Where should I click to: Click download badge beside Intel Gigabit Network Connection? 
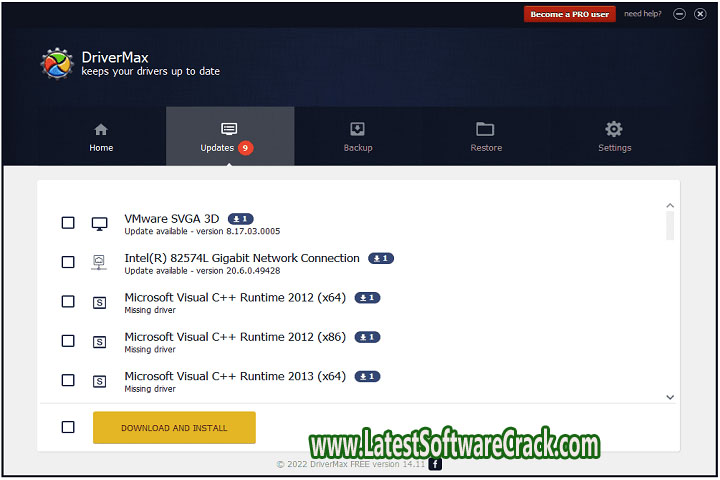(381, 258)
